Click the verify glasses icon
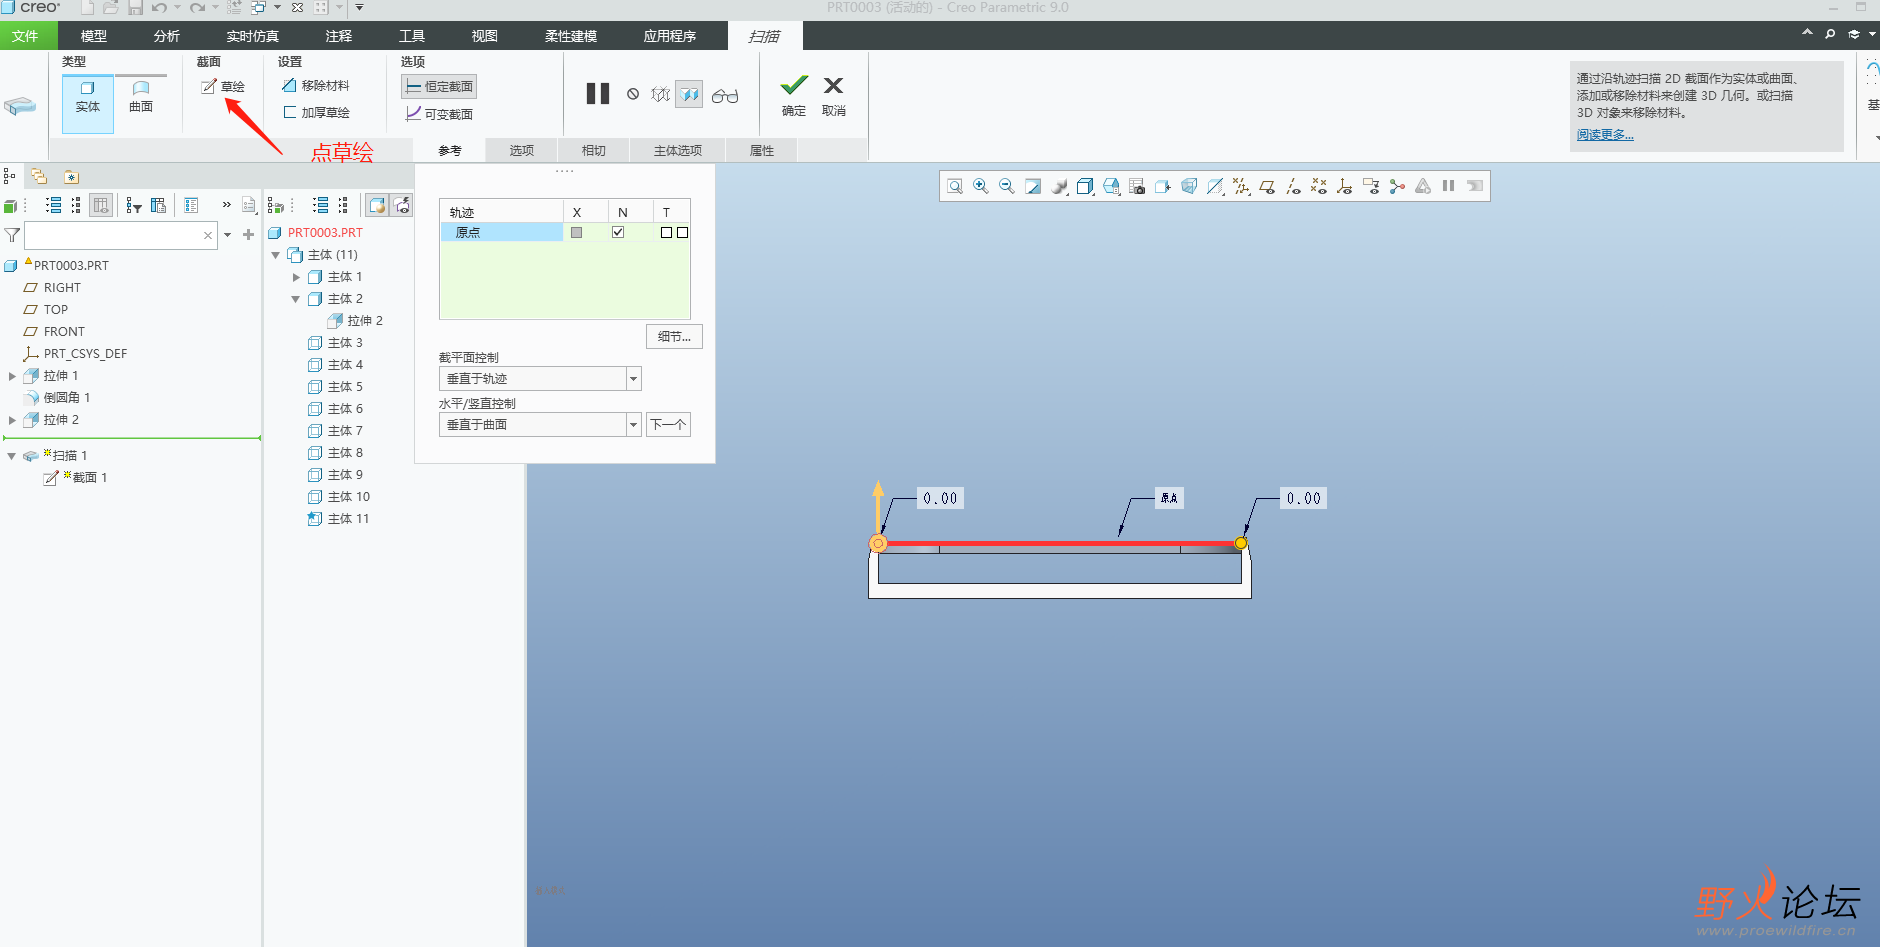Image resolution: width=1880 pixels, height=947 pixels. pyautogui.click(x=725, y=95)
